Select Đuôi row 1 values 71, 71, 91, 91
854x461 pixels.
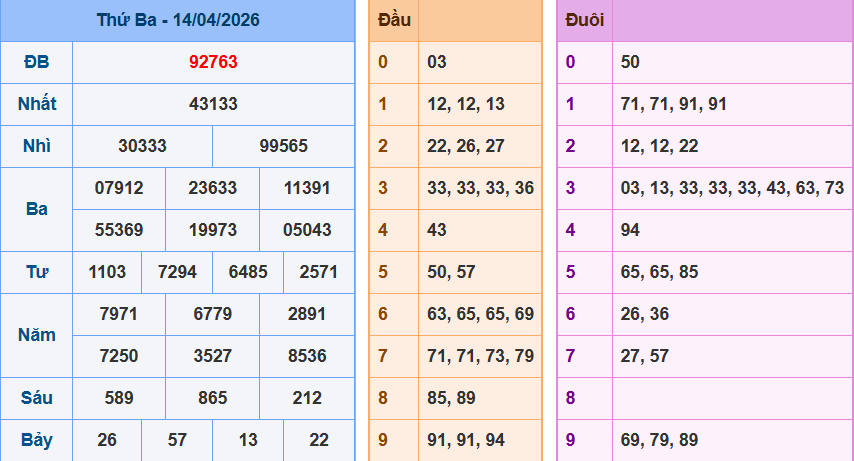point(673,104)
